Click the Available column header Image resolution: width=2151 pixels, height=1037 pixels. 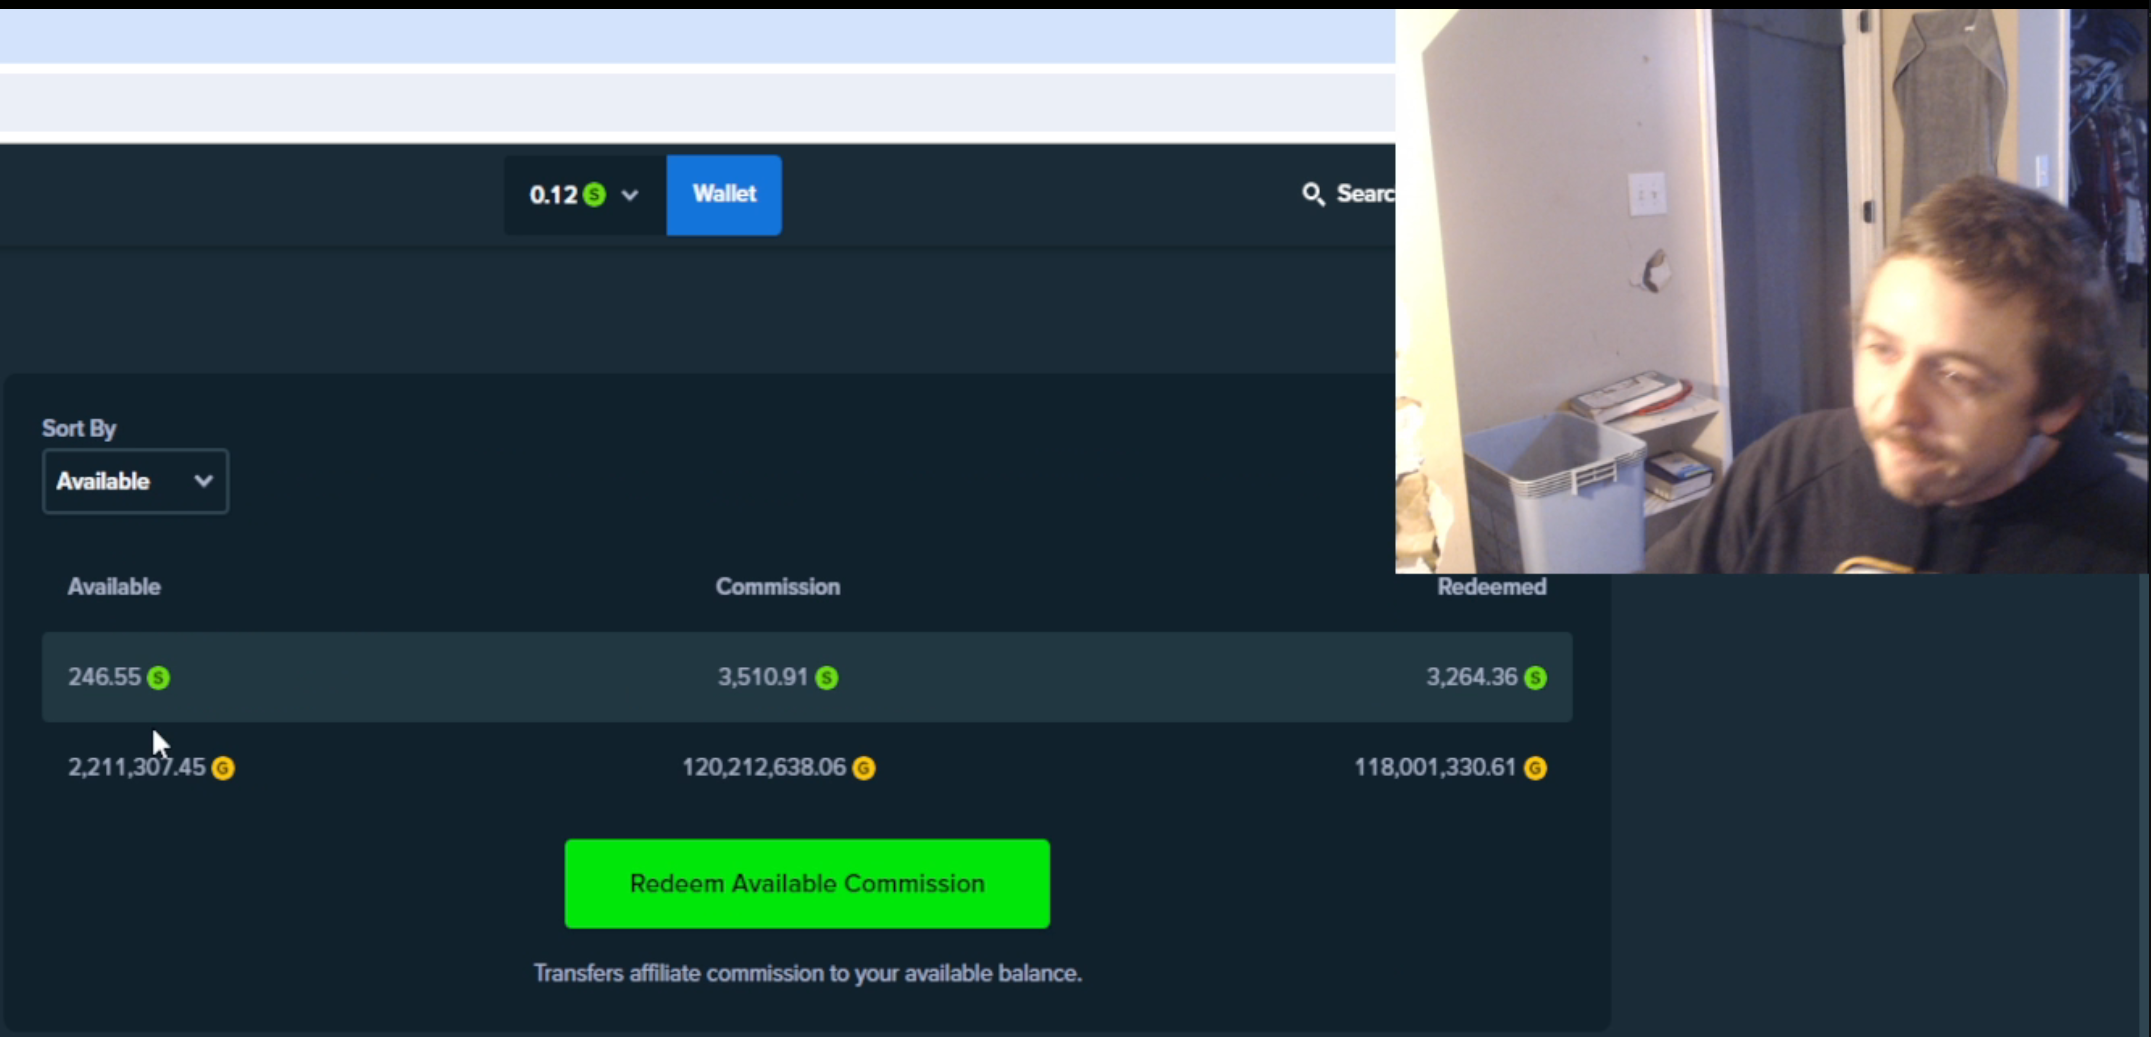[x=114, y=587]
